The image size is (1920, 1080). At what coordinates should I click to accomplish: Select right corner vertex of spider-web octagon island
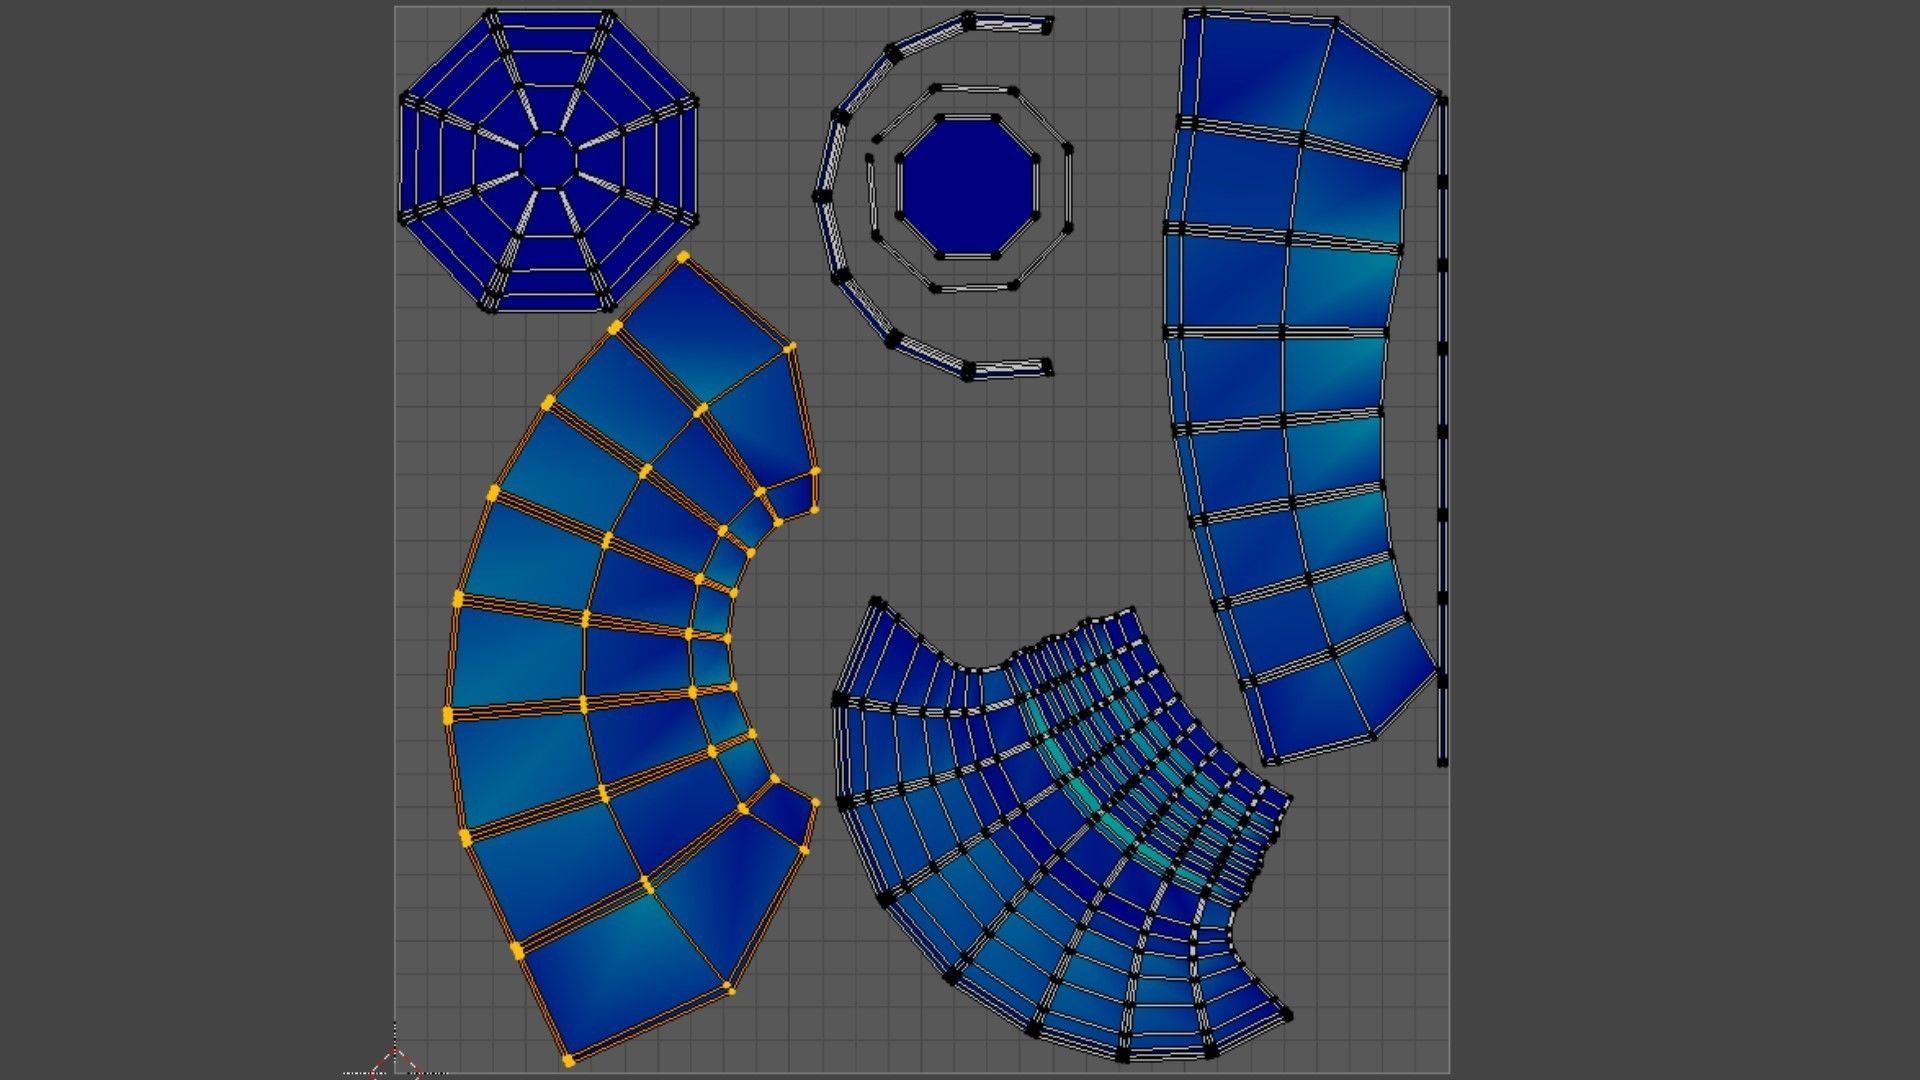point(693,101)
